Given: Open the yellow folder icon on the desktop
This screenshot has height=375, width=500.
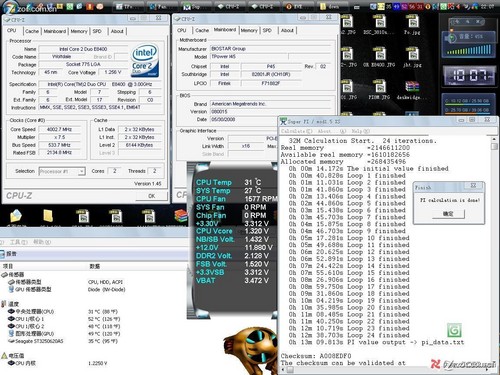Looking at the screenshot, I should [x=48, y=216].
